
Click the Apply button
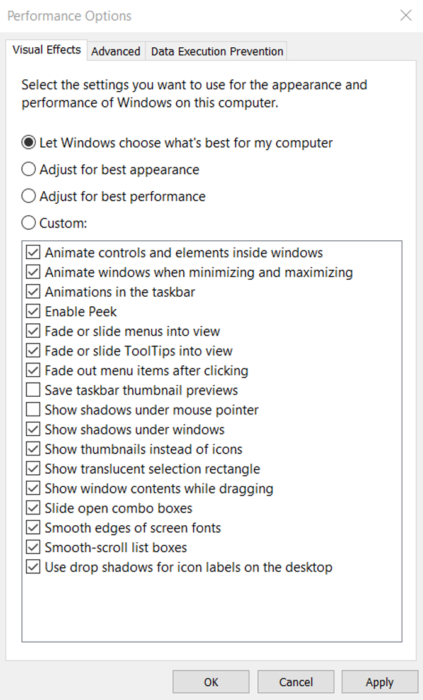point(380,682)
